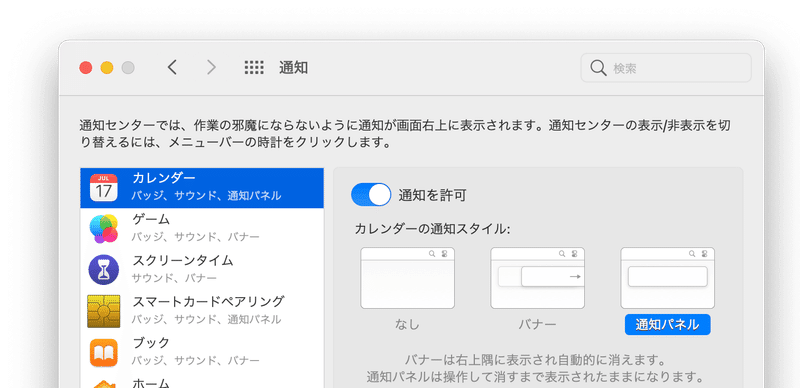Select カレンダー row in app list
The height and width of the screenshot is (388, 800).
point(202,187)
